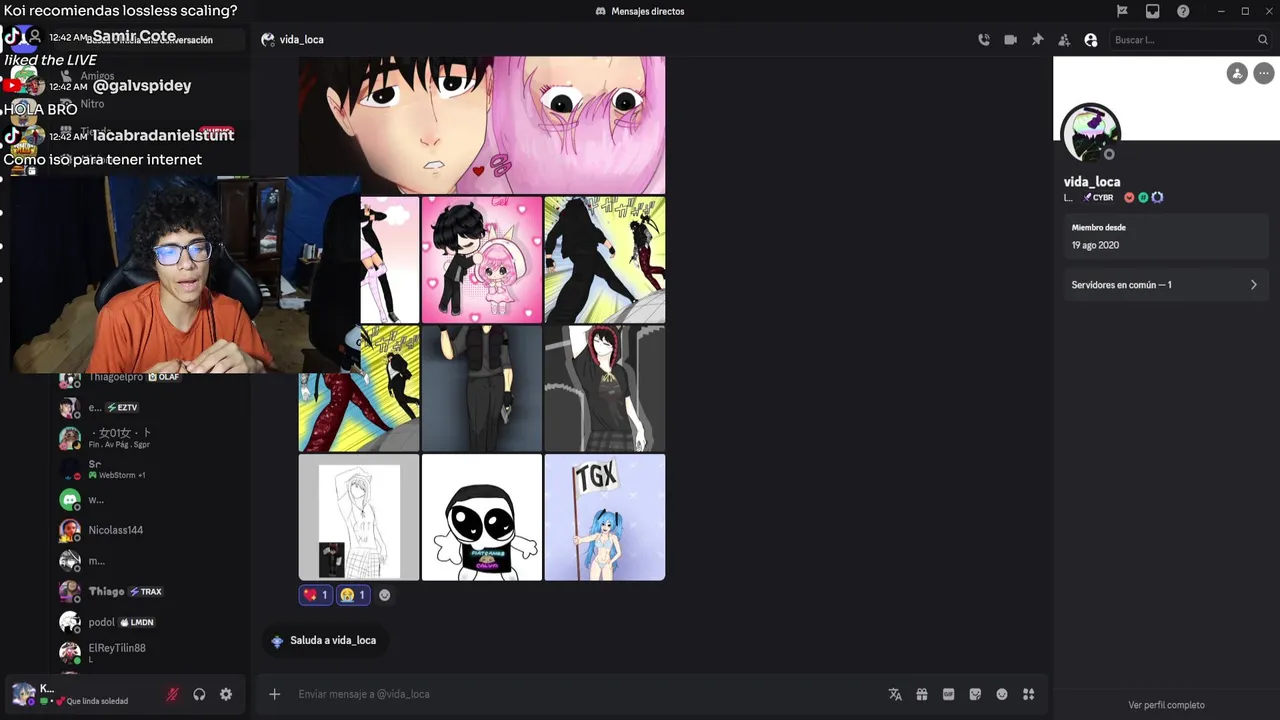Open the translate icon in message bar

click(x=895, y=694)
